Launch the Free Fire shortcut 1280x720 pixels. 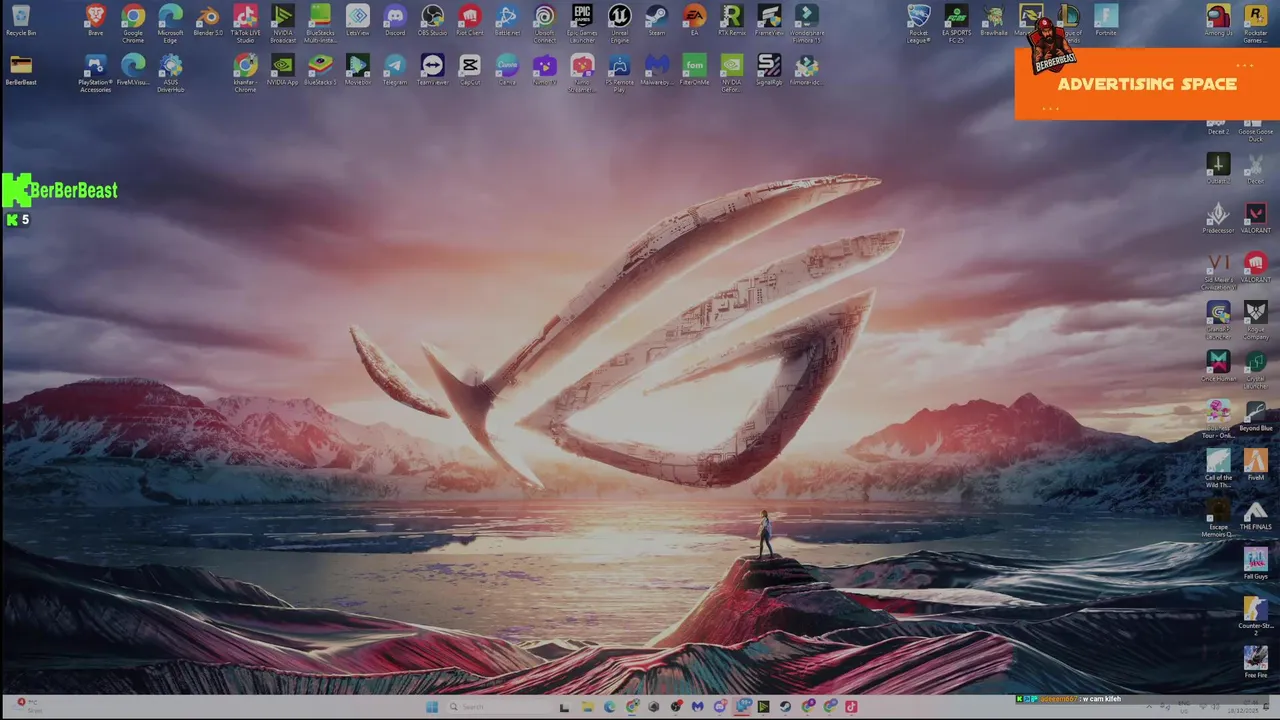tap(1255, 662)
